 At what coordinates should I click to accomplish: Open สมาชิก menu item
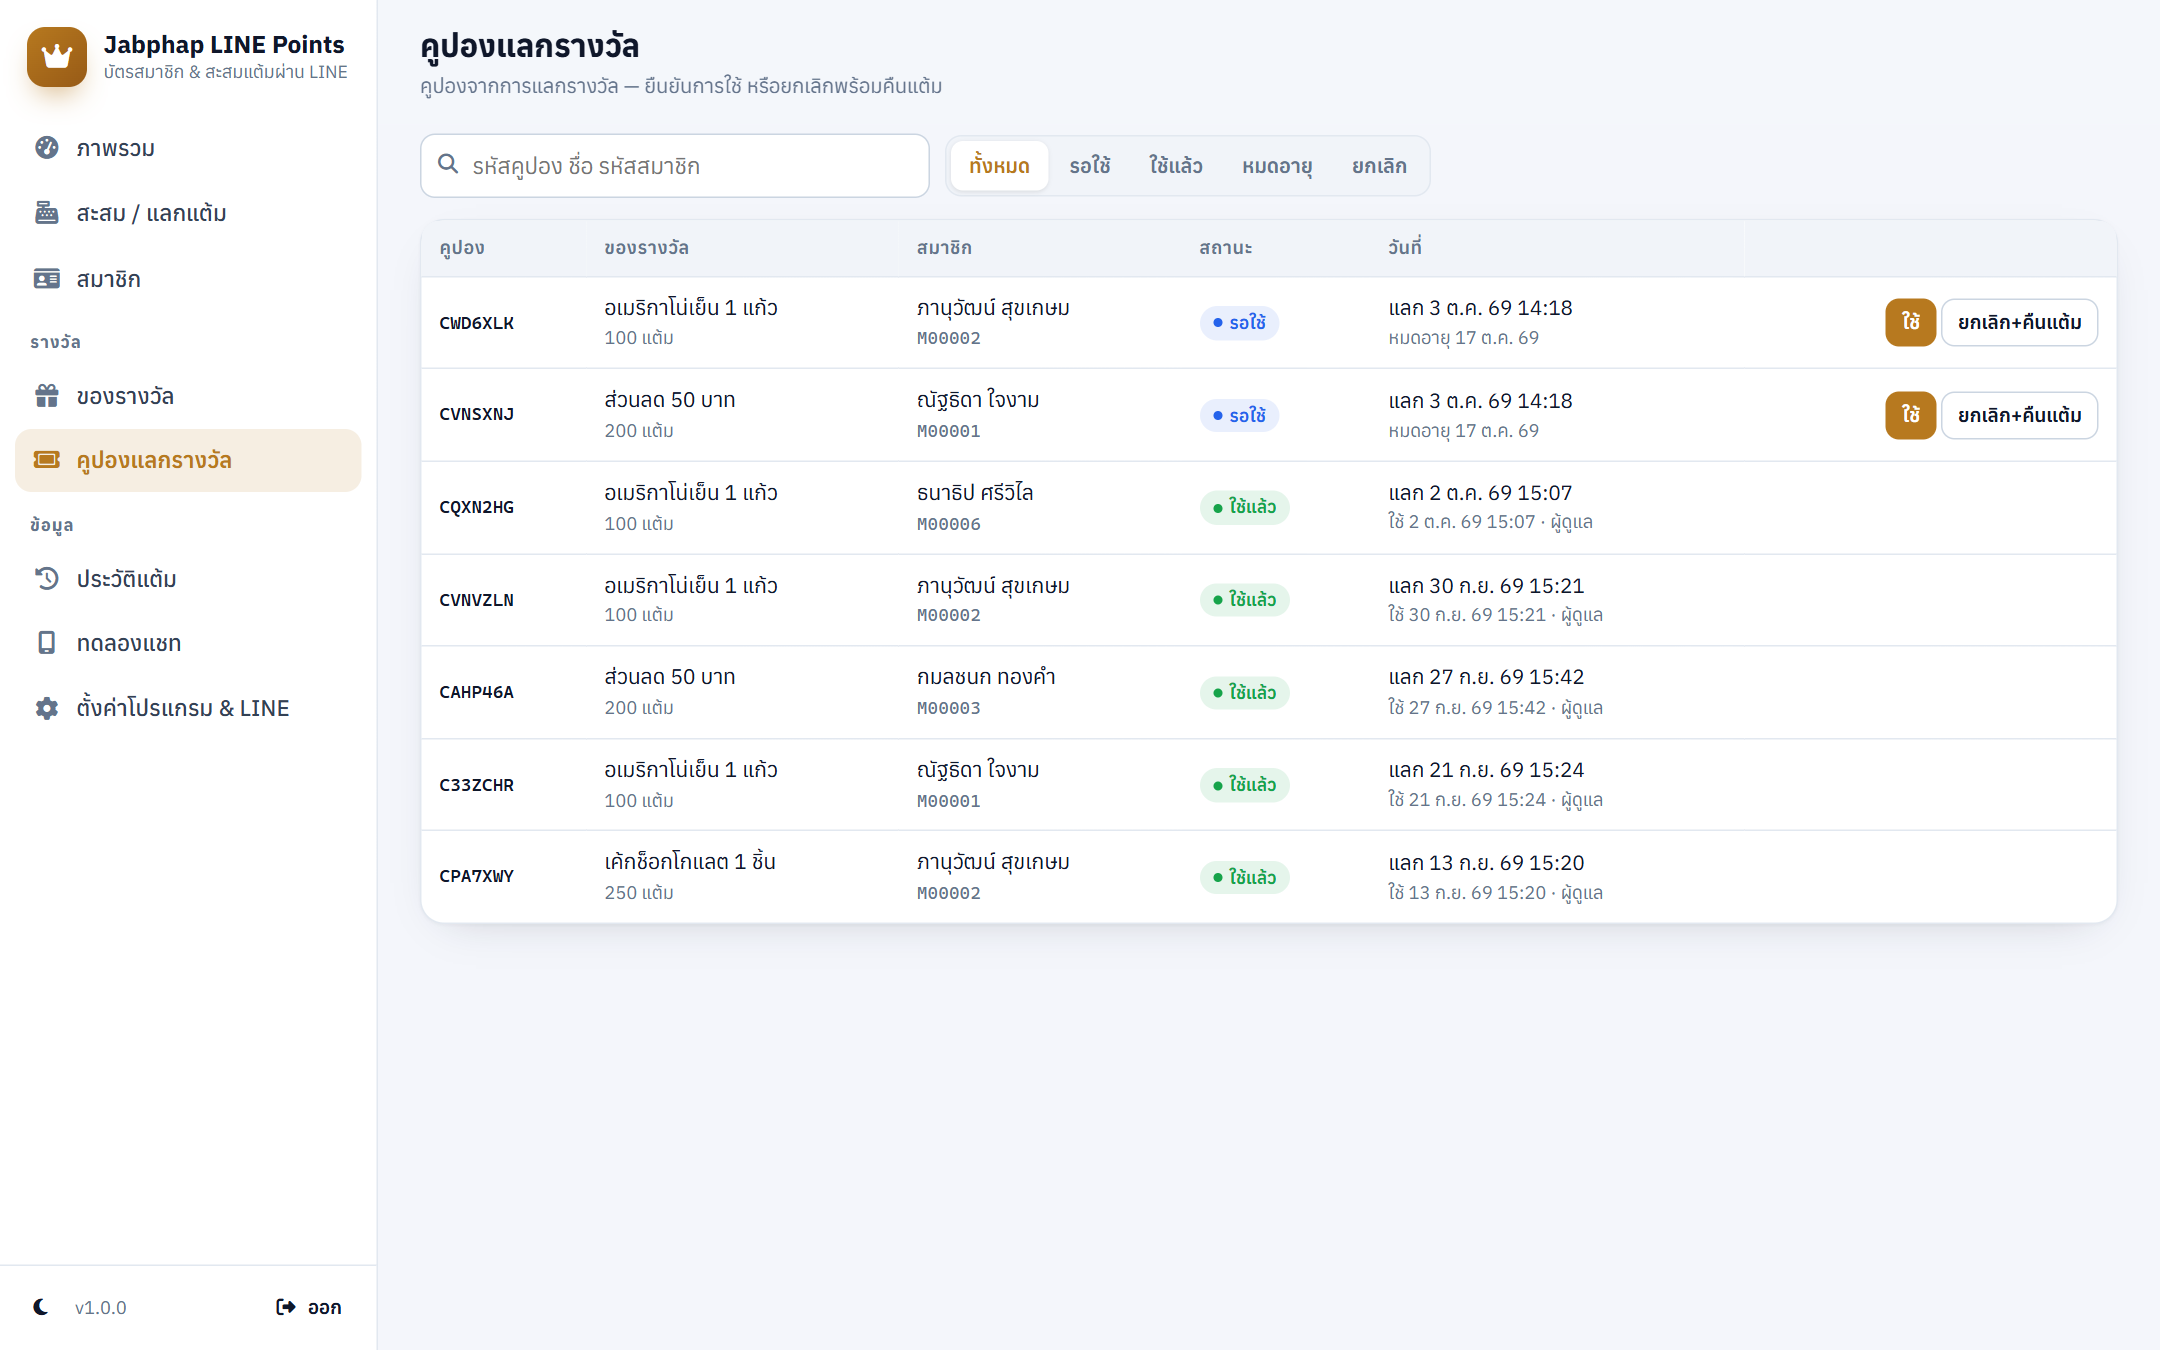[x=188, y=279]
